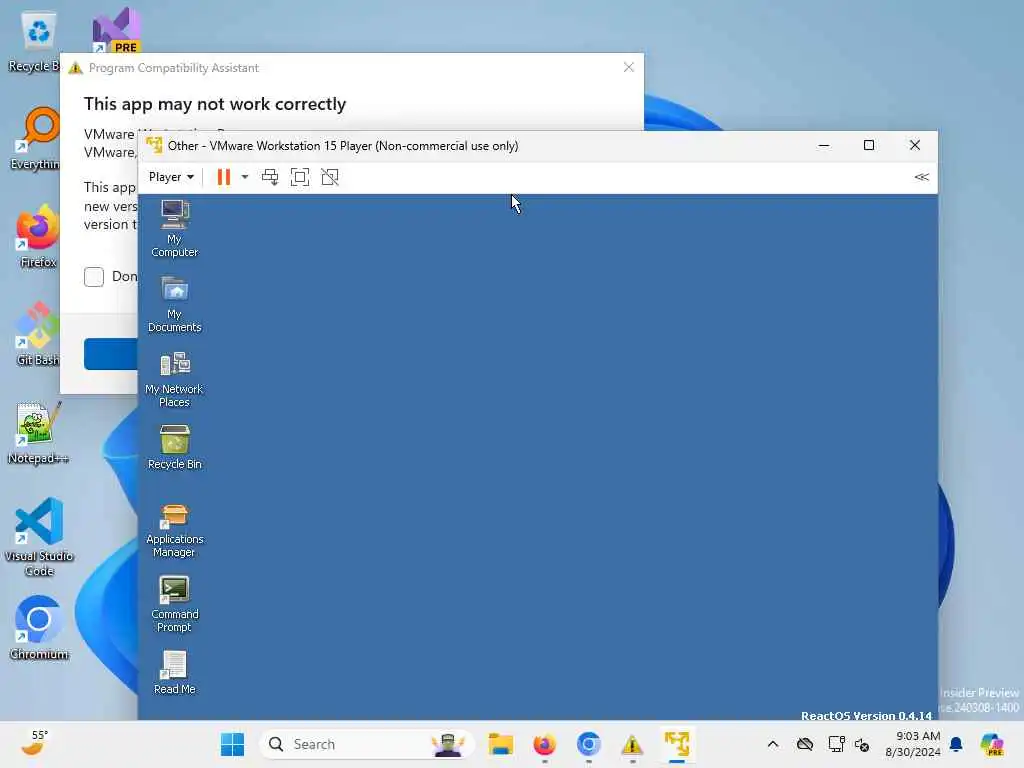The width and height of the screenshot is (1024, 768).
Task: Tick the Don't show checkbox in Compatibility Assistant
Action: click(x=94, y=277)
